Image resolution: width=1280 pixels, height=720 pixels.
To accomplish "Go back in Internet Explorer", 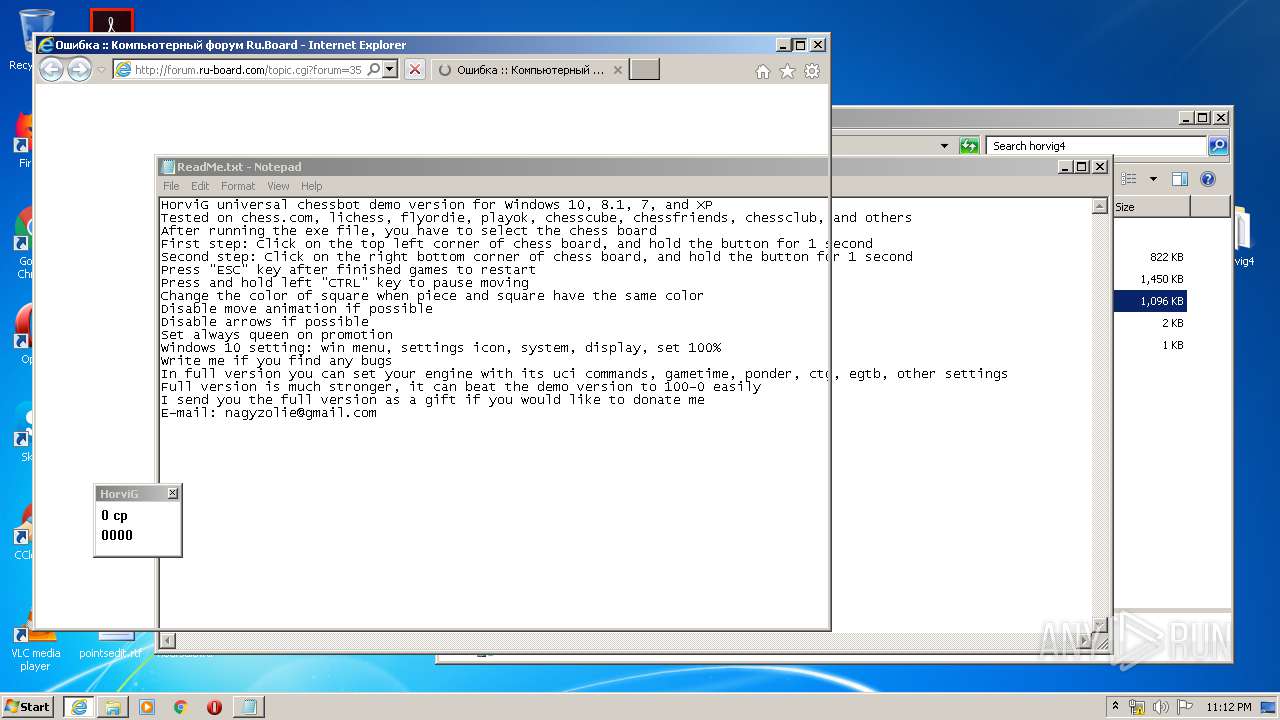I will click(51, 69).
